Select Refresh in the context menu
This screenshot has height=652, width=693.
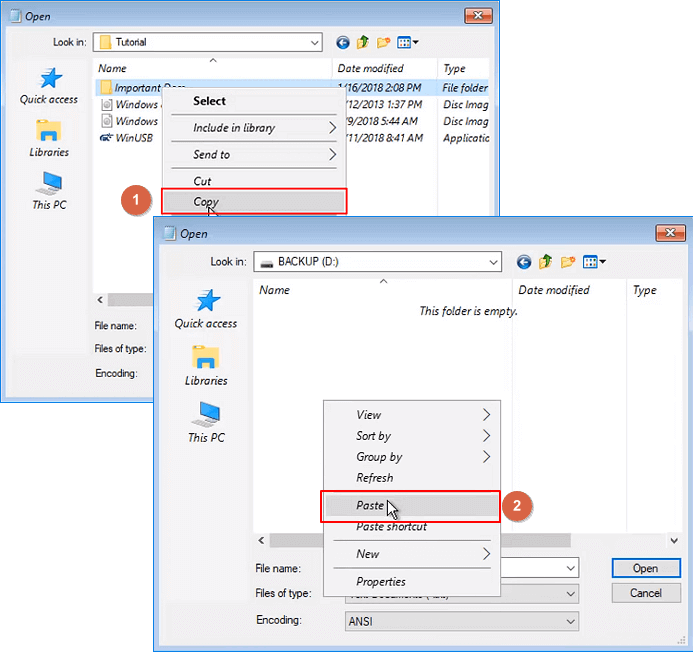coord(374,478)
